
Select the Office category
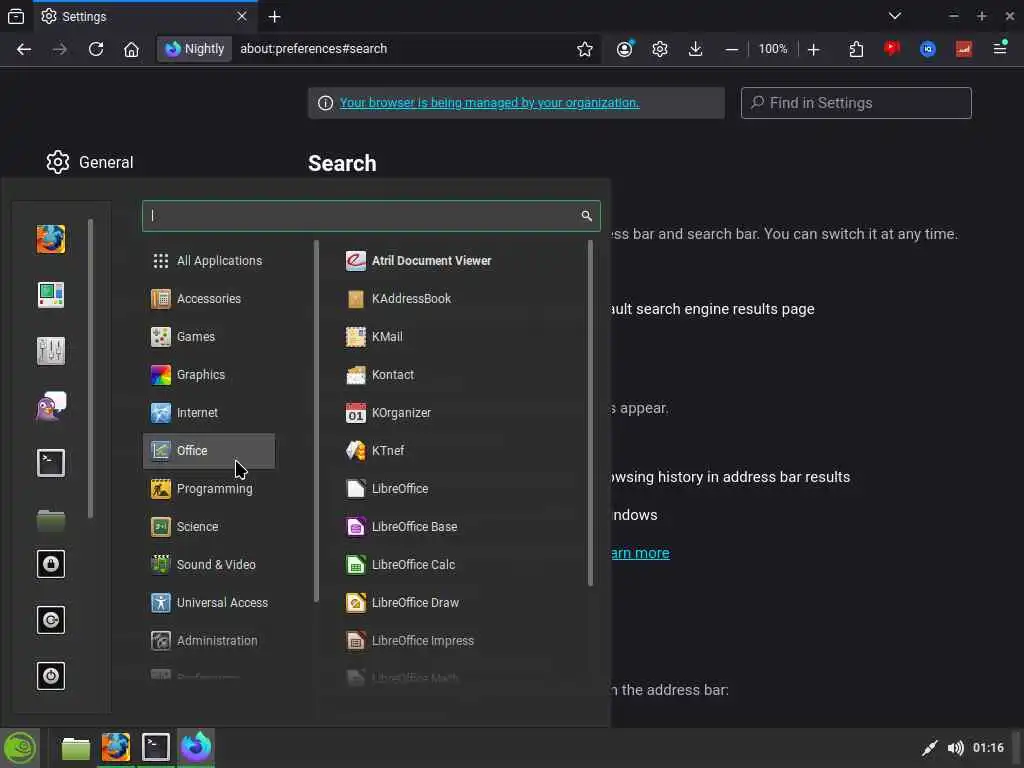209,451
